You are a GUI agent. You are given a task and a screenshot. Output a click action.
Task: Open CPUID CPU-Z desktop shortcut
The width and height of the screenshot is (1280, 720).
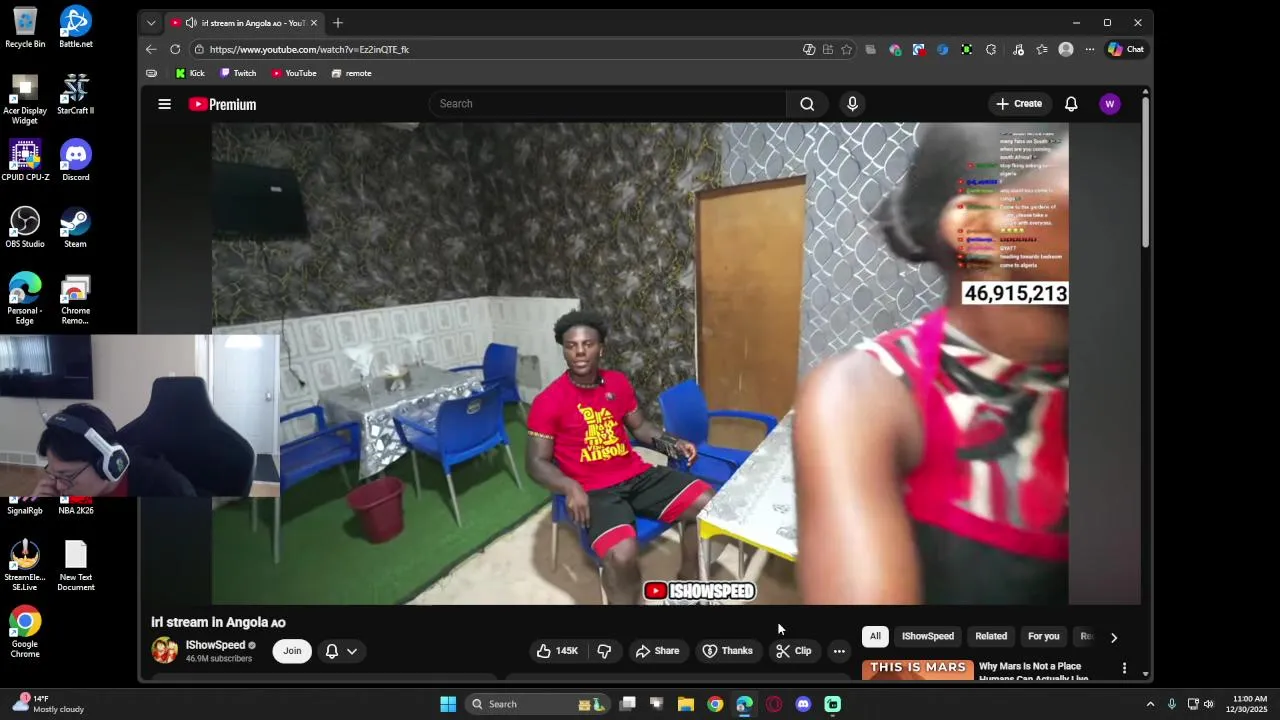point(25,160)
